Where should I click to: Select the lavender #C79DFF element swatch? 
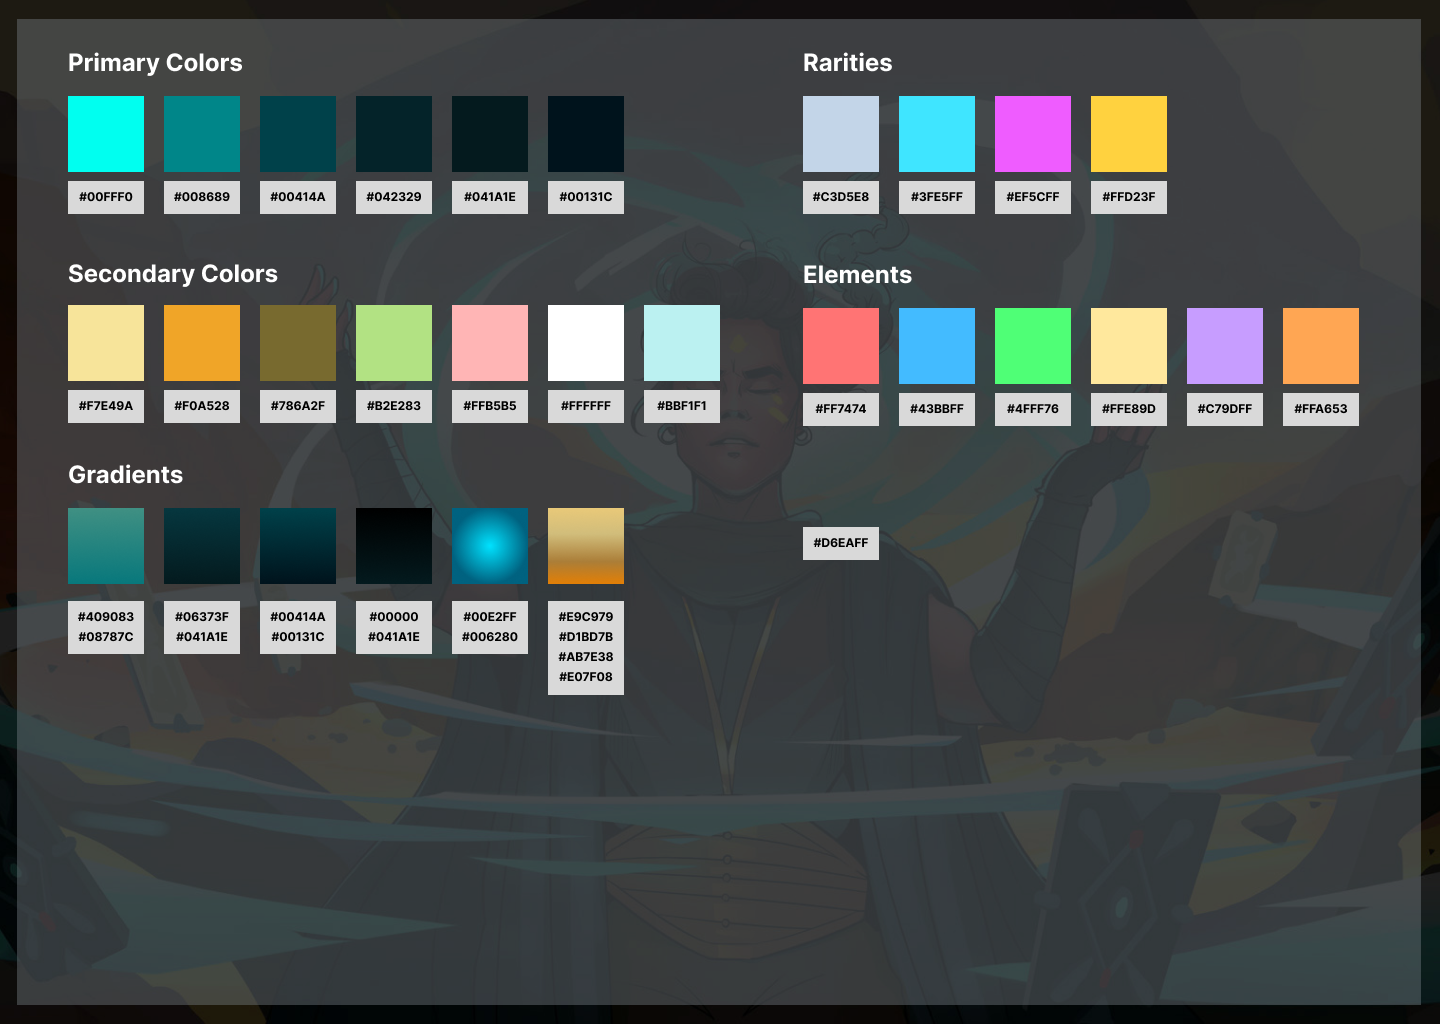tap(1225, 346)
